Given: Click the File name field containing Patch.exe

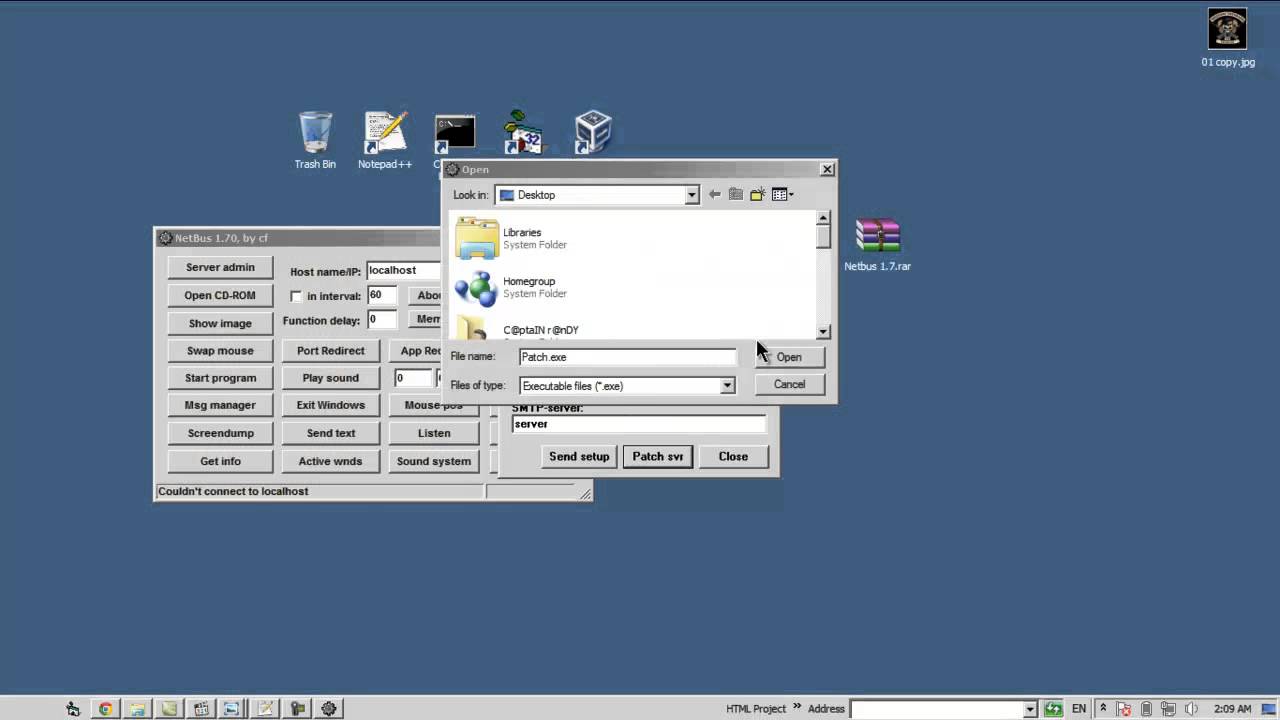Looking at the screenshot, I should (627, 357).
